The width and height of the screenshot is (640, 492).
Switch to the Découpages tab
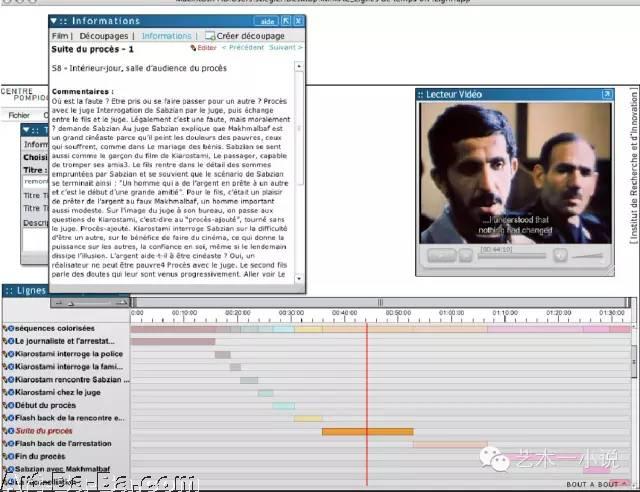point(104,36)
